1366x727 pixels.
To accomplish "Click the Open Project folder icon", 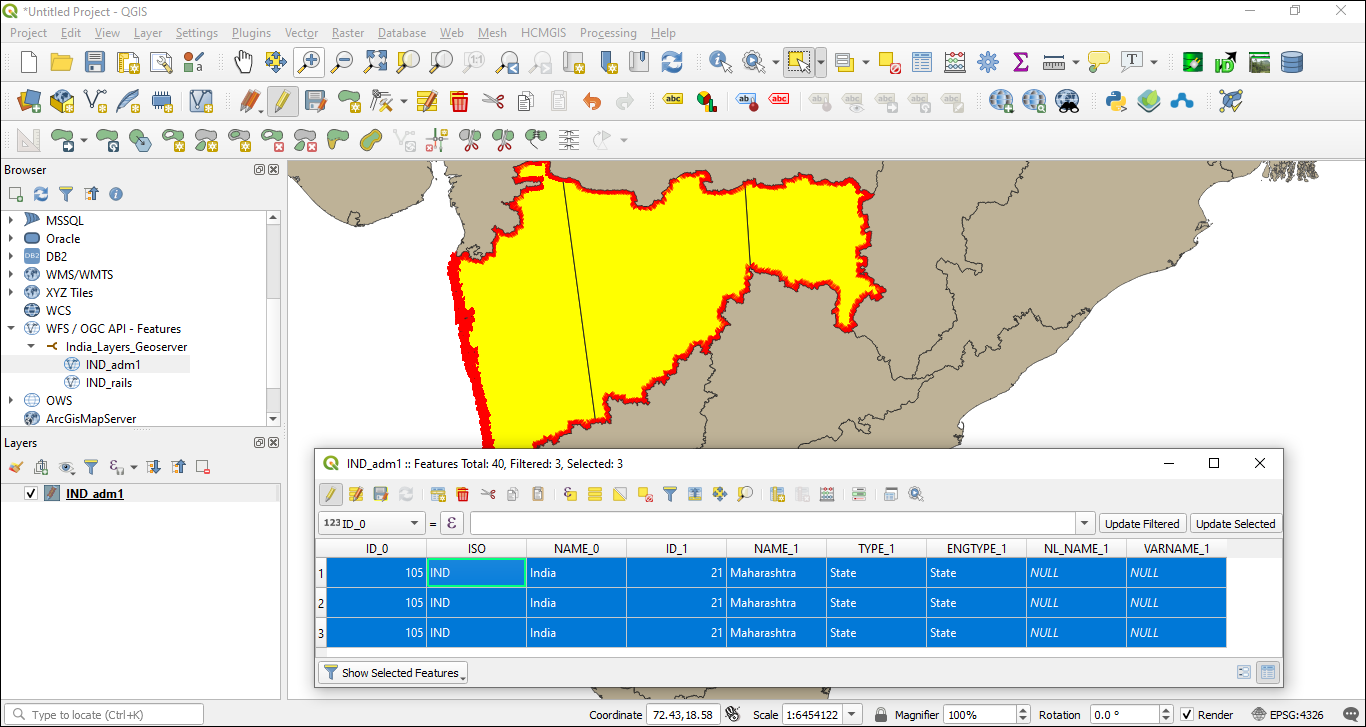I will click(x=62, y=62).
